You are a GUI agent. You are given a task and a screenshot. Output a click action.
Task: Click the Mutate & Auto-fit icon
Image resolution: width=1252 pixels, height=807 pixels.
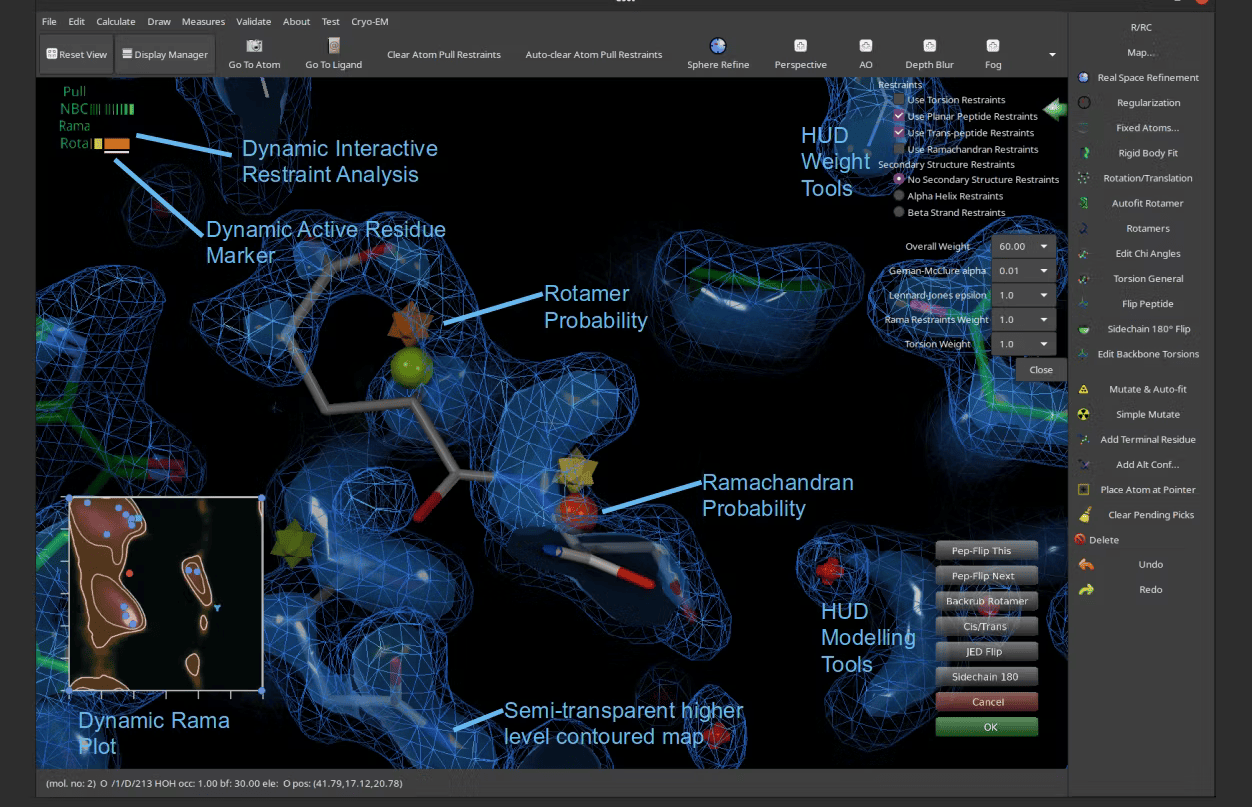coord(1083,389)
